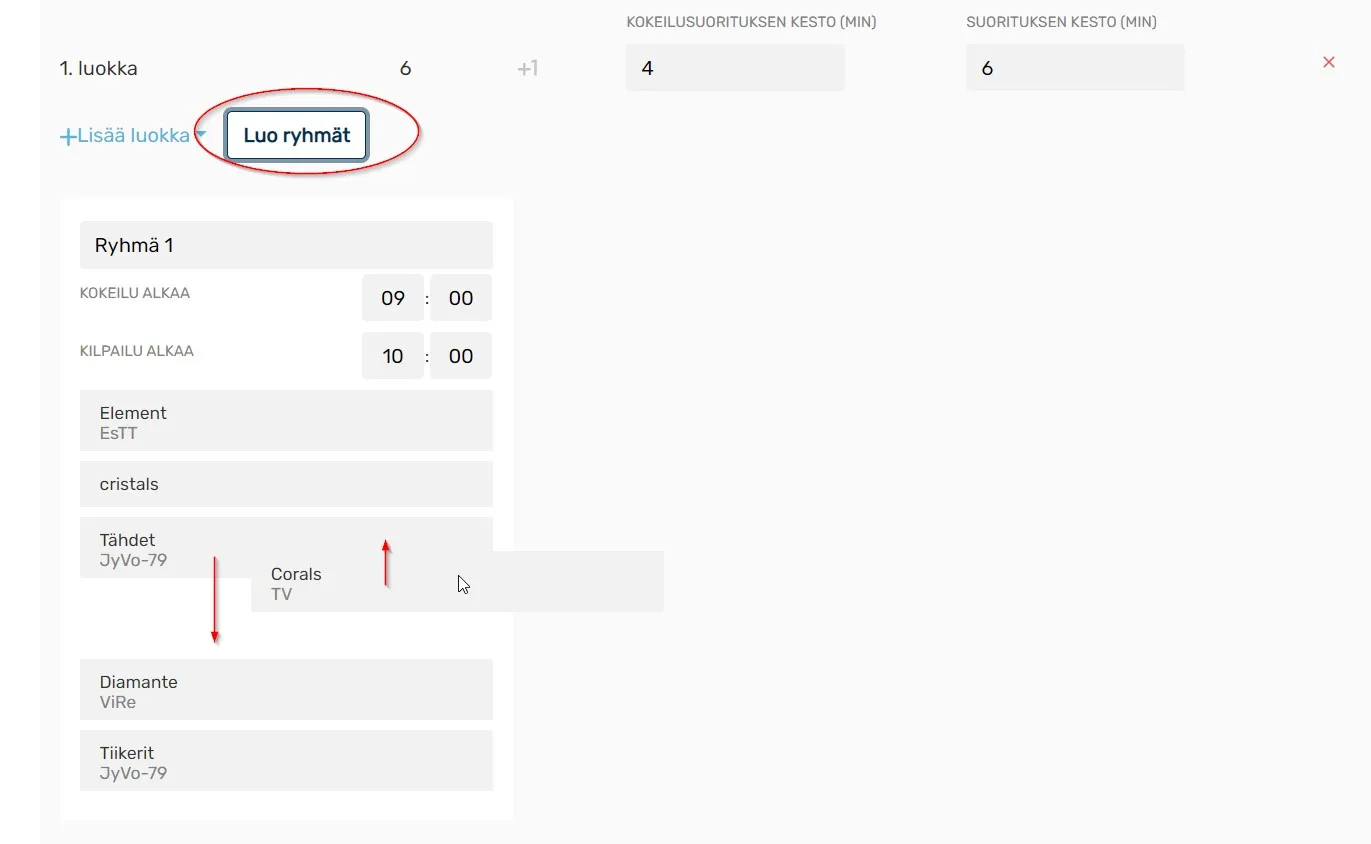This screenshot has height=844, width=1371.
Task: Select the Tiikerit JyVo-79 team item
Action: coord(286,761)
